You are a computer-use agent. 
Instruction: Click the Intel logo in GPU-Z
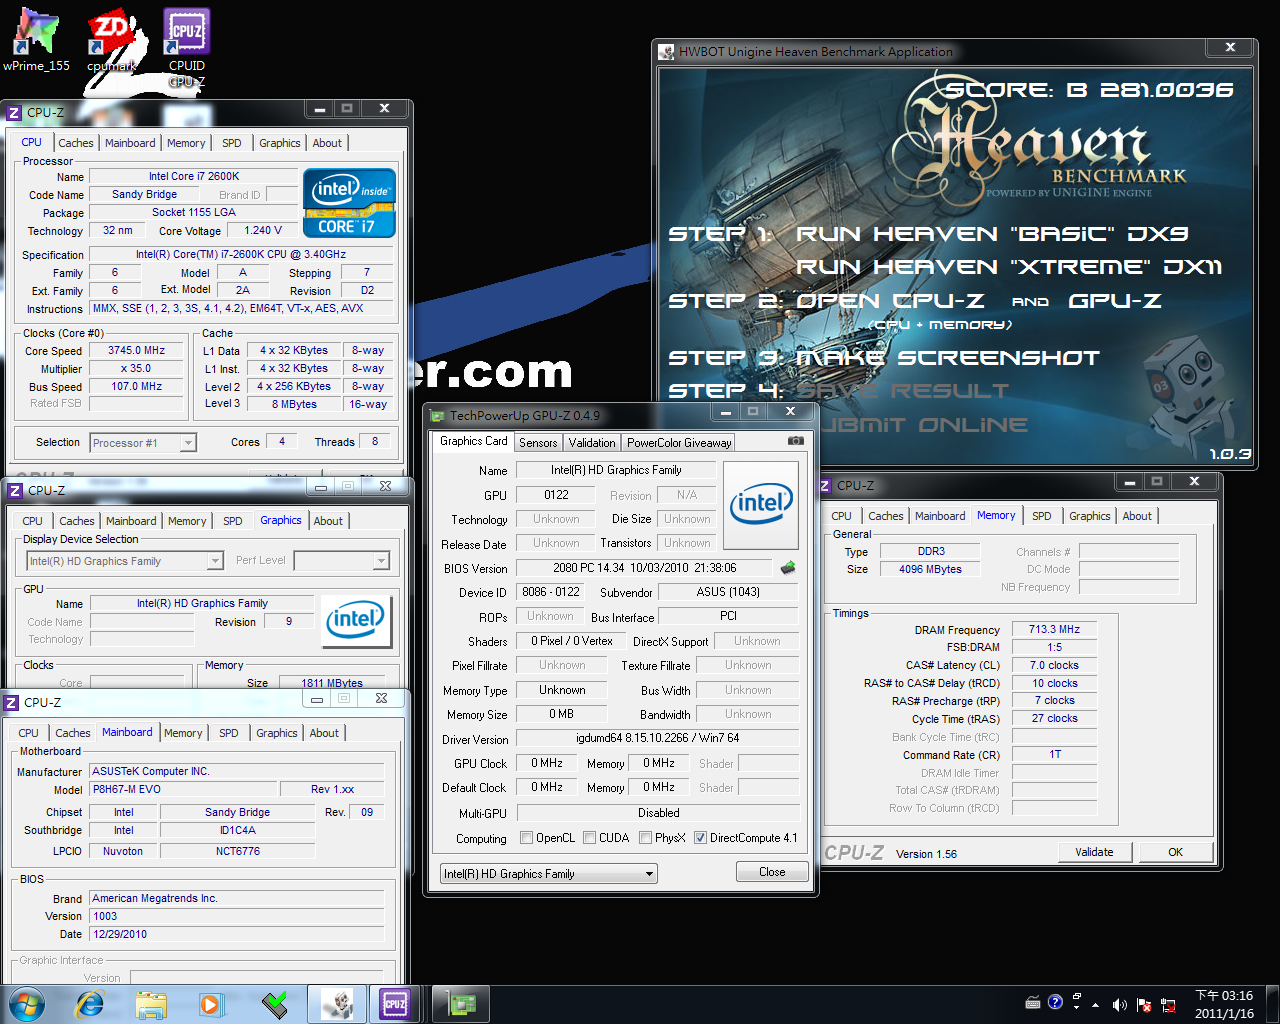(x=761, y=505)
